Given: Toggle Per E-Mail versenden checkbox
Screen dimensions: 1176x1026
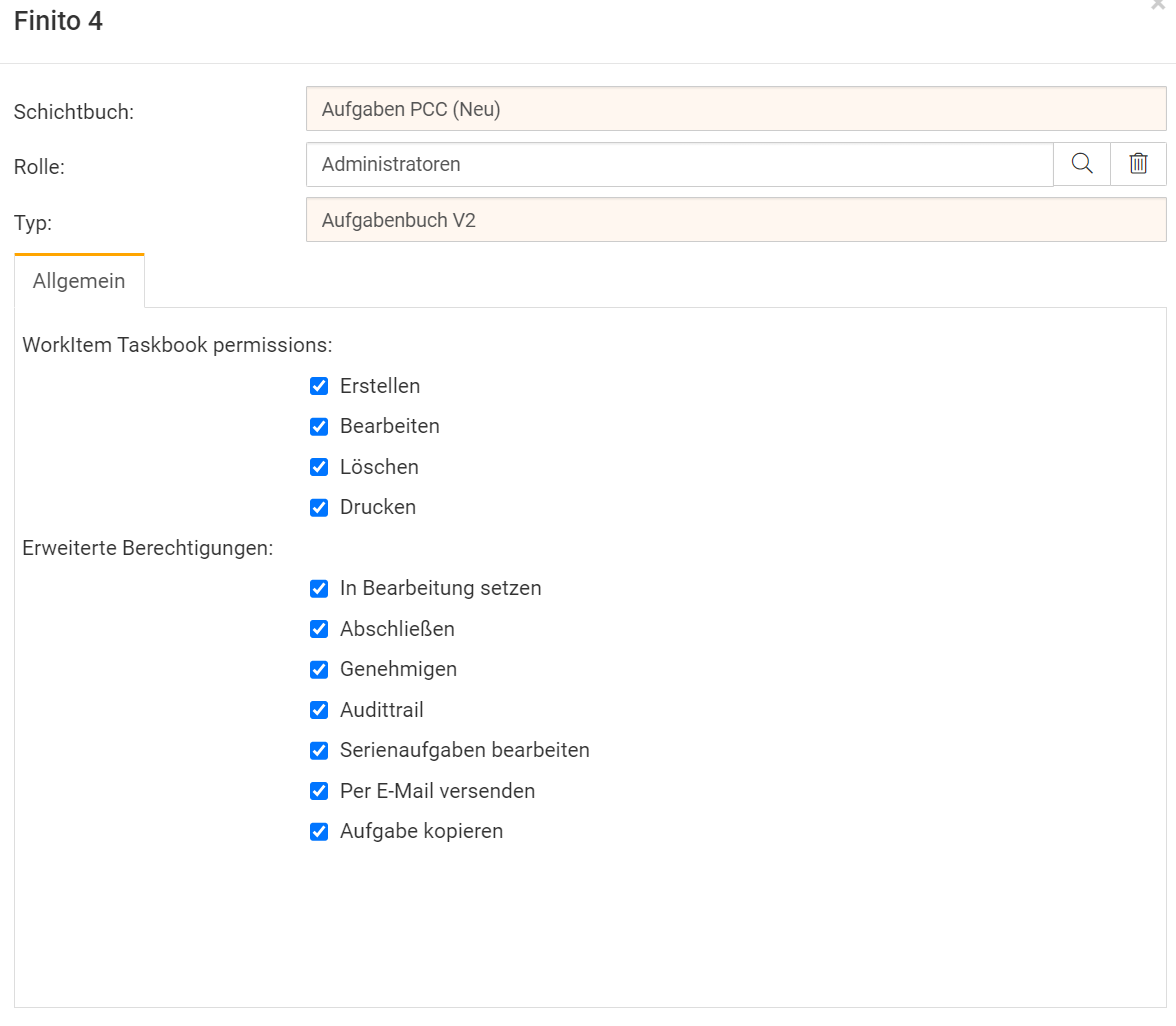Looking at the screenshot, I should (319, 791).
